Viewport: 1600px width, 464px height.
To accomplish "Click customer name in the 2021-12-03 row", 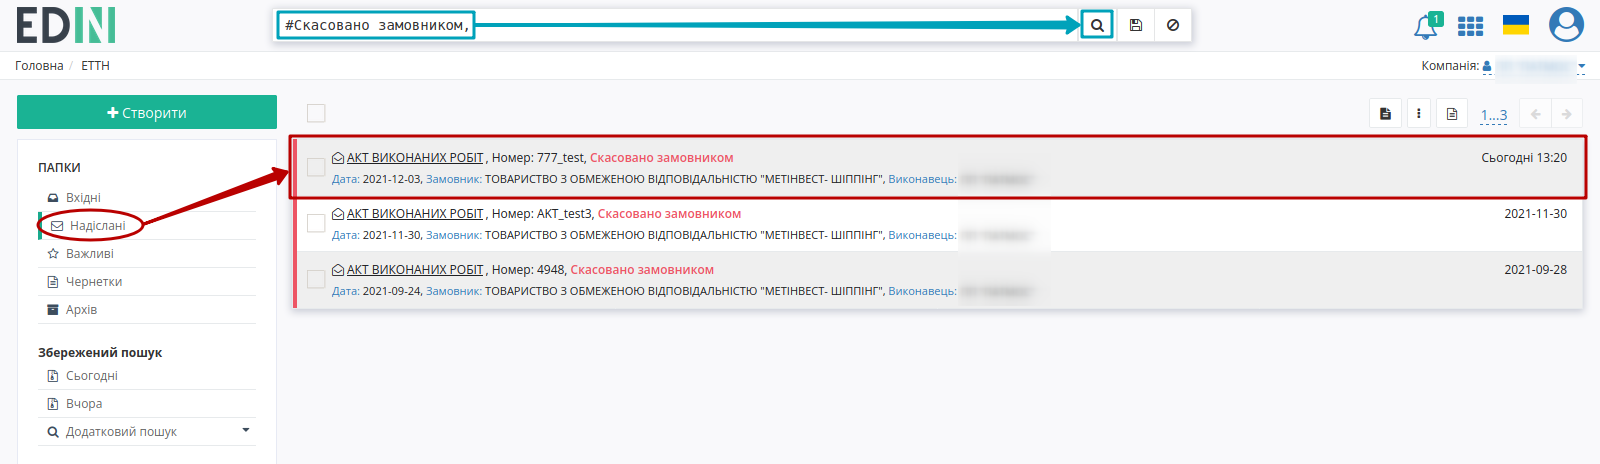I will point(683,180).
